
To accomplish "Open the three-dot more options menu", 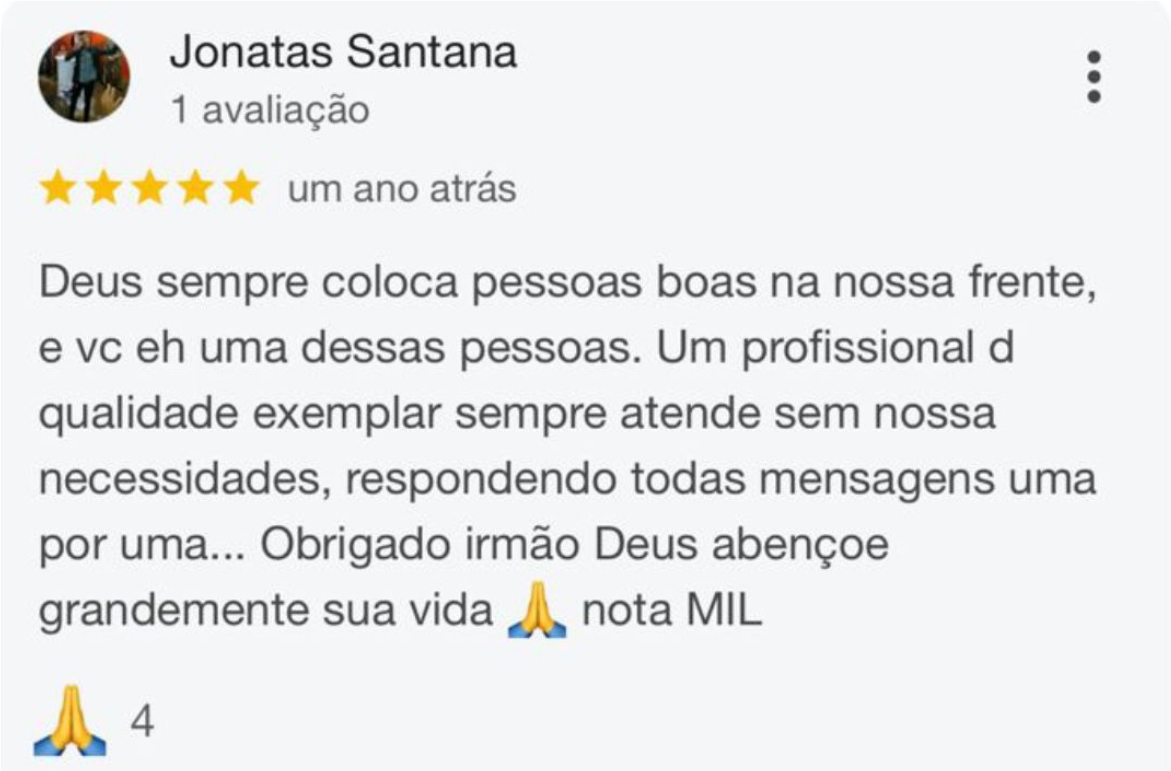I will pyautogui.click(x=1094, y=76).
